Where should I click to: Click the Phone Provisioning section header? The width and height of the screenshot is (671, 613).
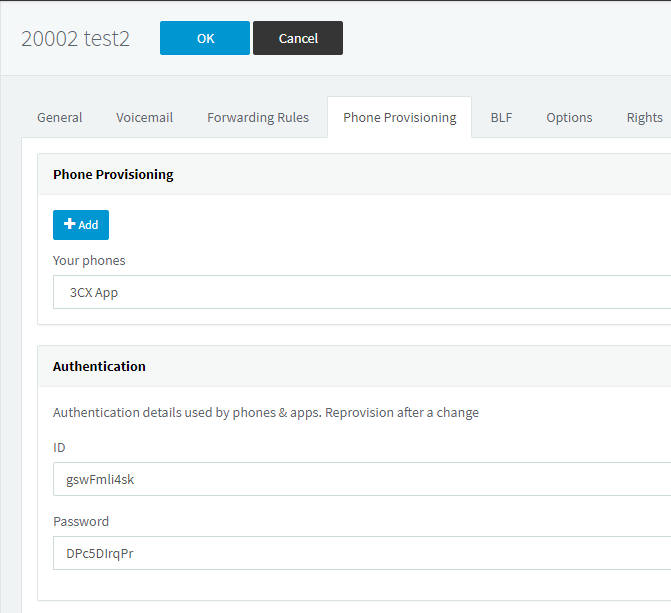(113, 174)
